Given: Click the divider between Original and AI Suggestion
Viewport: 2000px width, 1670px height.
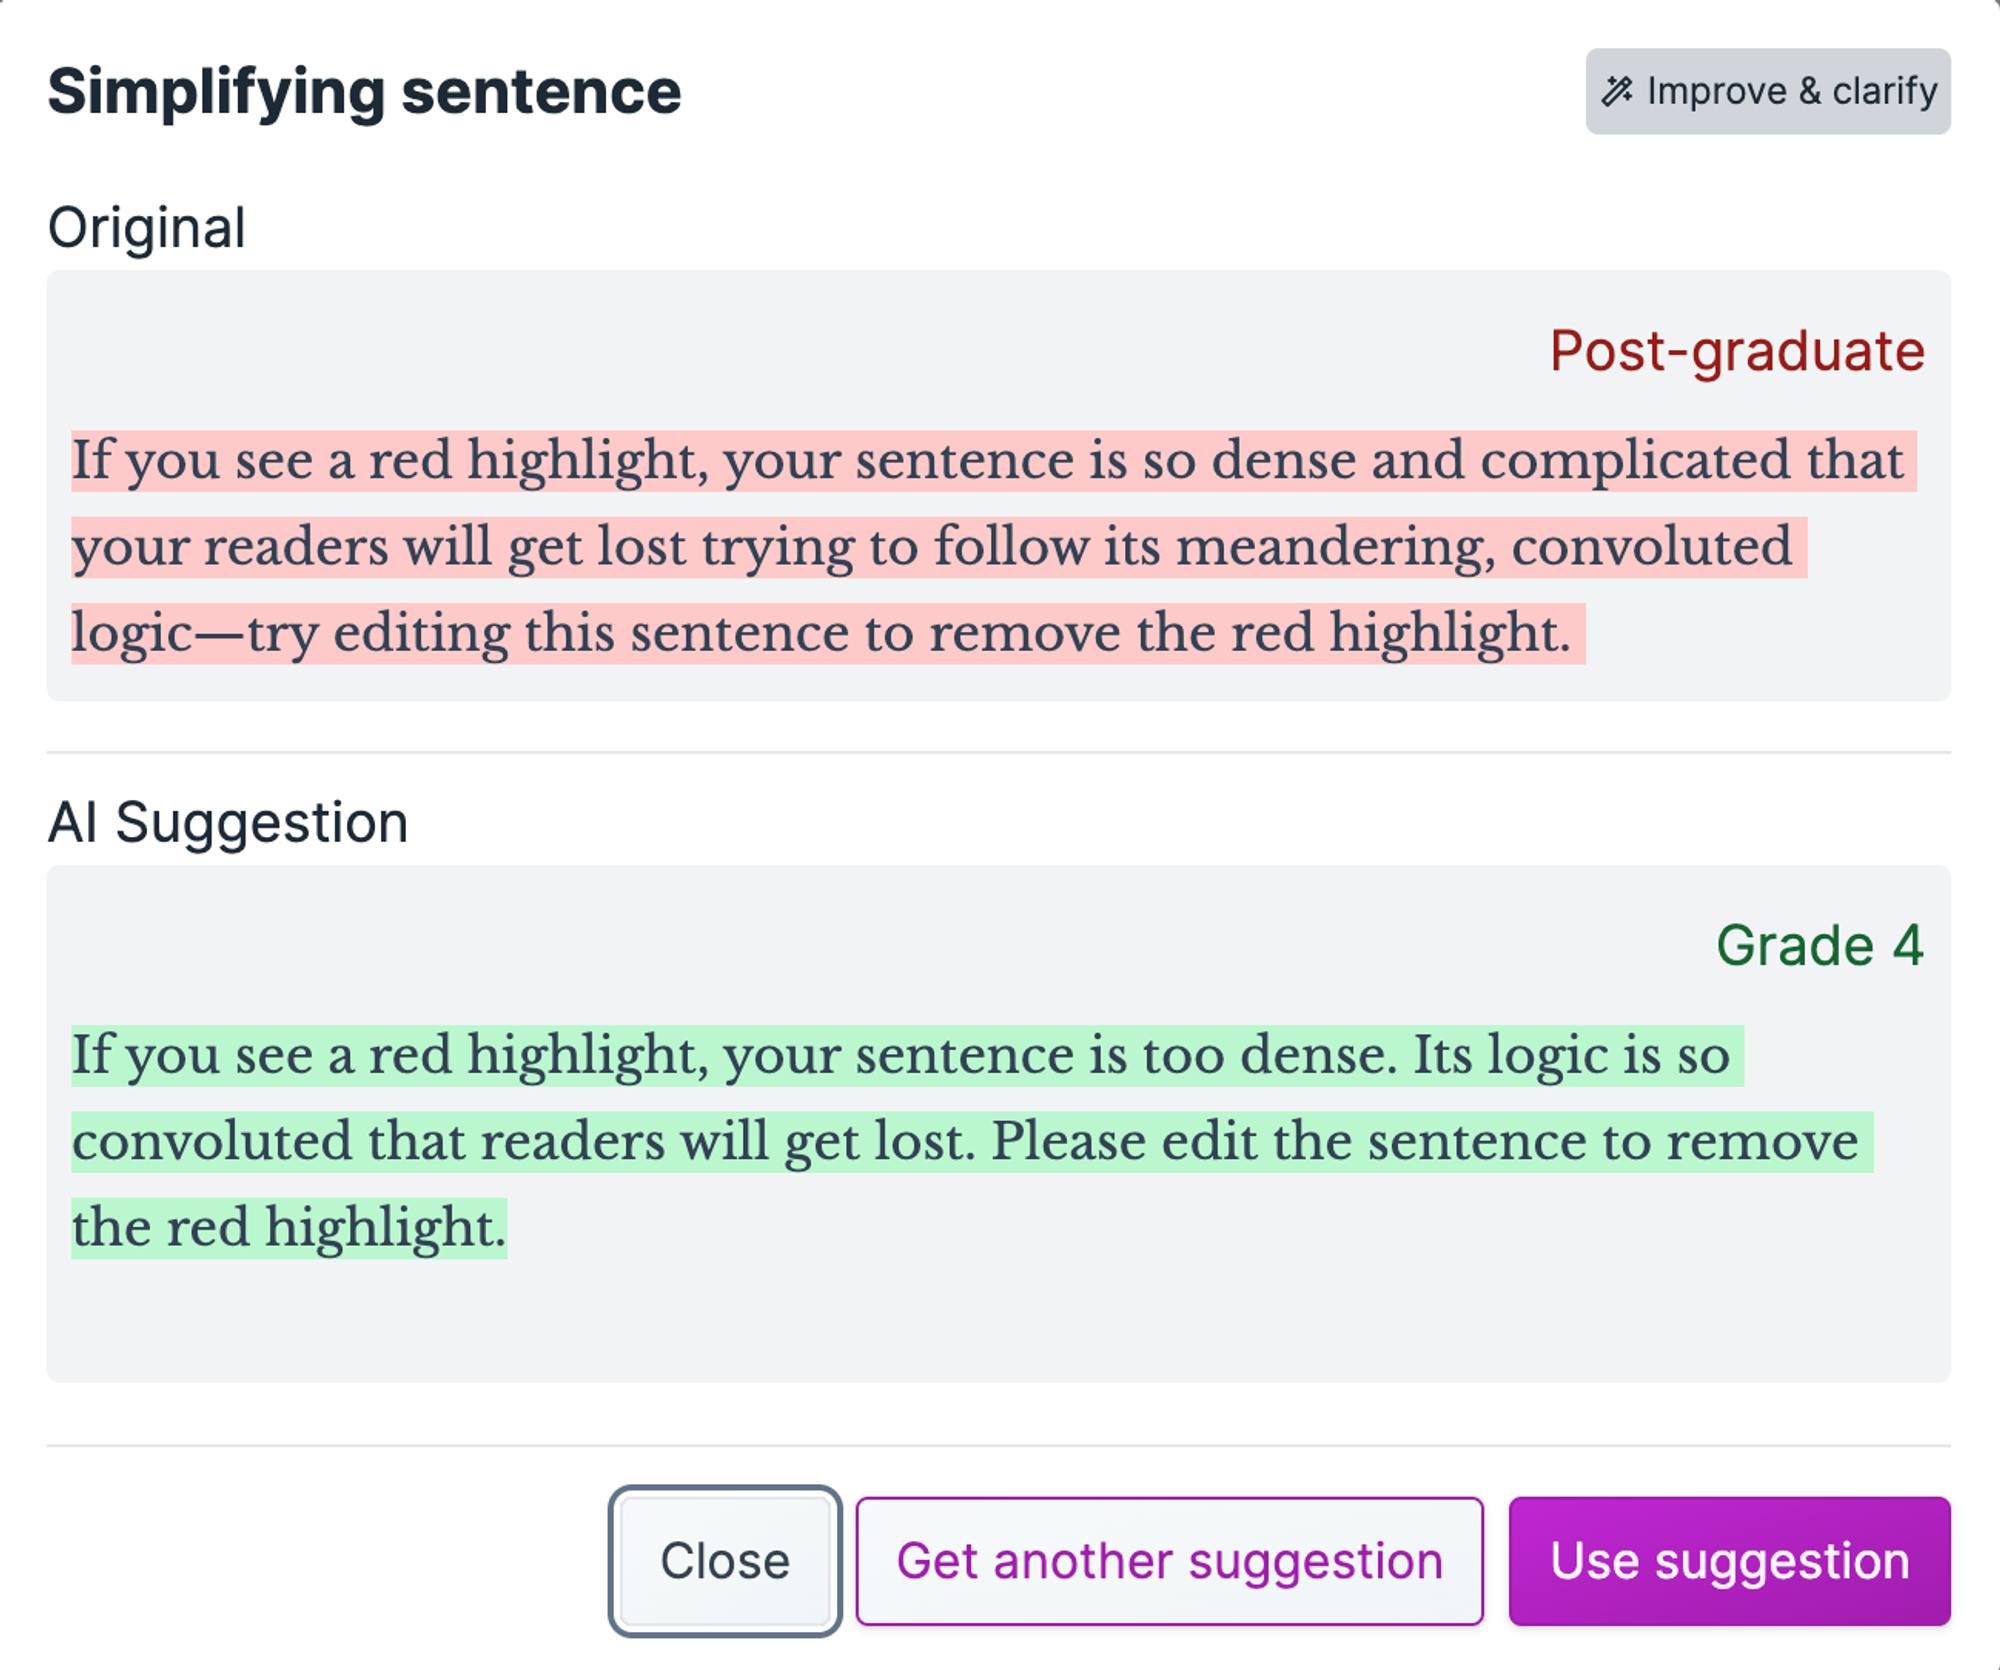Looking at the screenshot, I should coord(1000,745).
